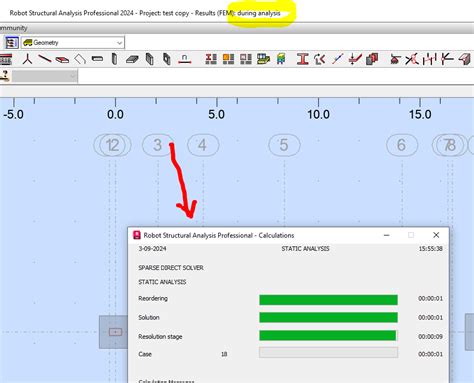Click the Geometry dropdown chevron arrow
The image size is (474, 383).
(x=119, y=43)
